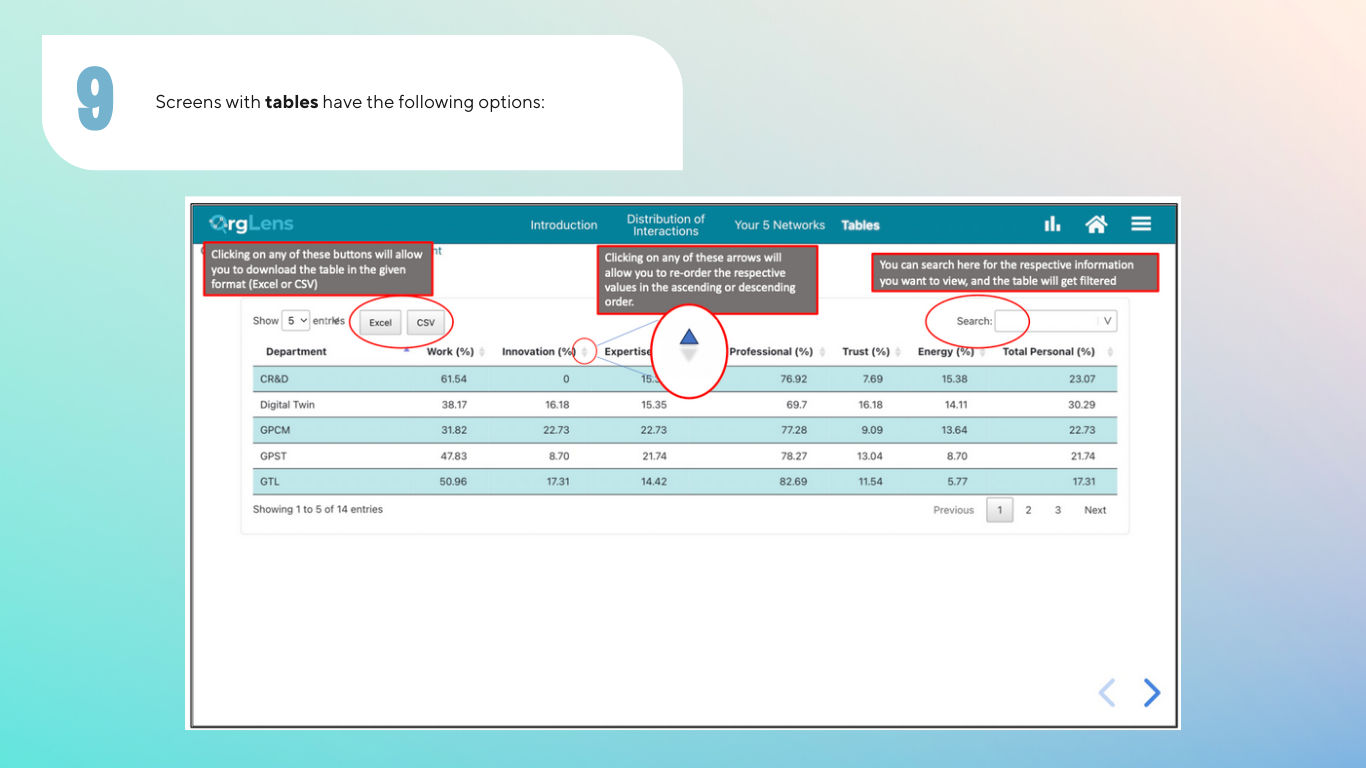Open the Show entries count dropdown

[296, 321]
